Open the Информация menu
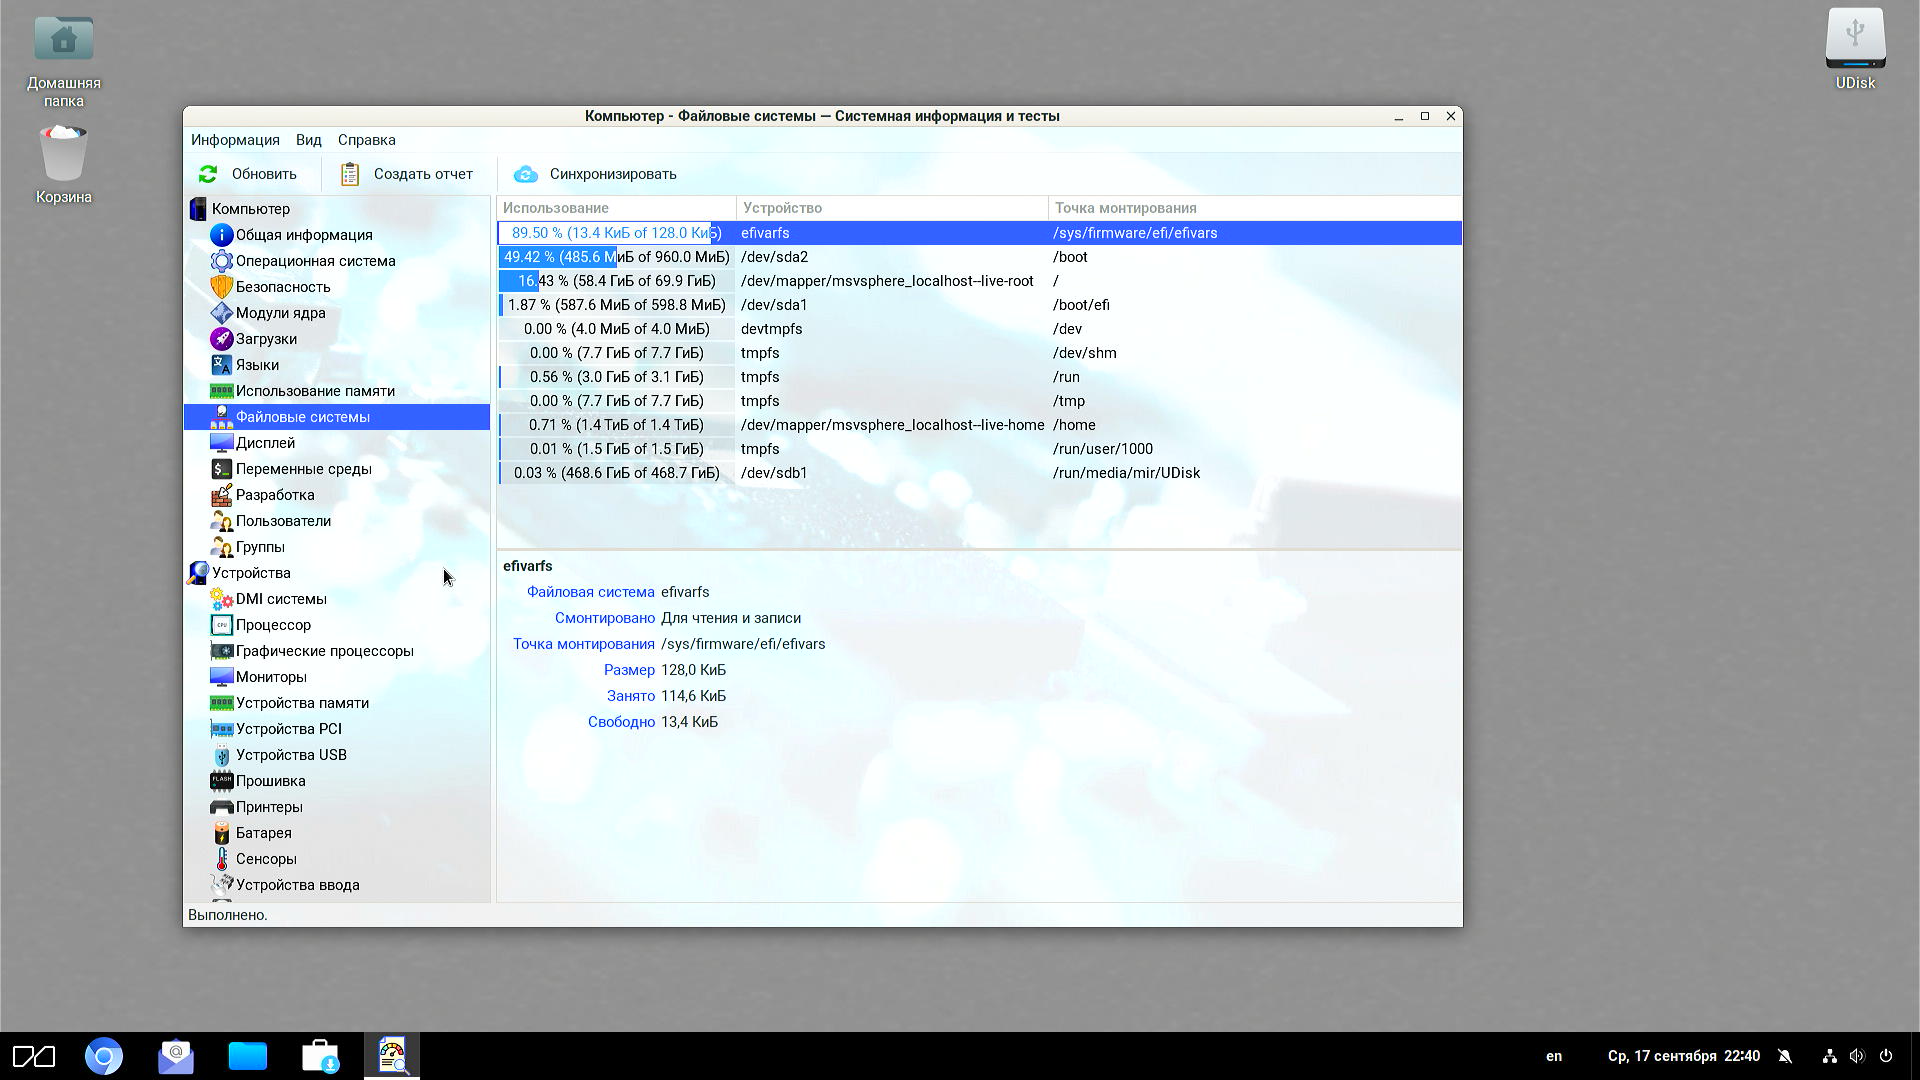Viewport: 1920px width, 1080px height. coord(235,140)
